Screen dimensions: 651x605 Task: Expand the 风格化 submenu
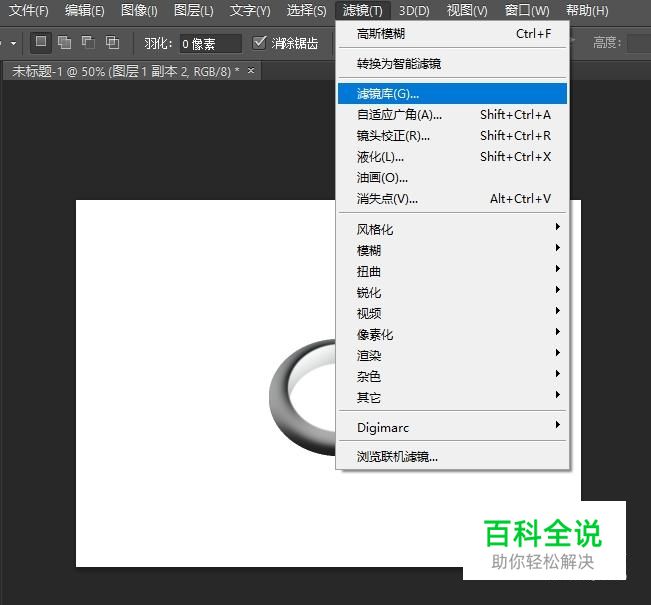pyautogui.click(x=453, y=229)
